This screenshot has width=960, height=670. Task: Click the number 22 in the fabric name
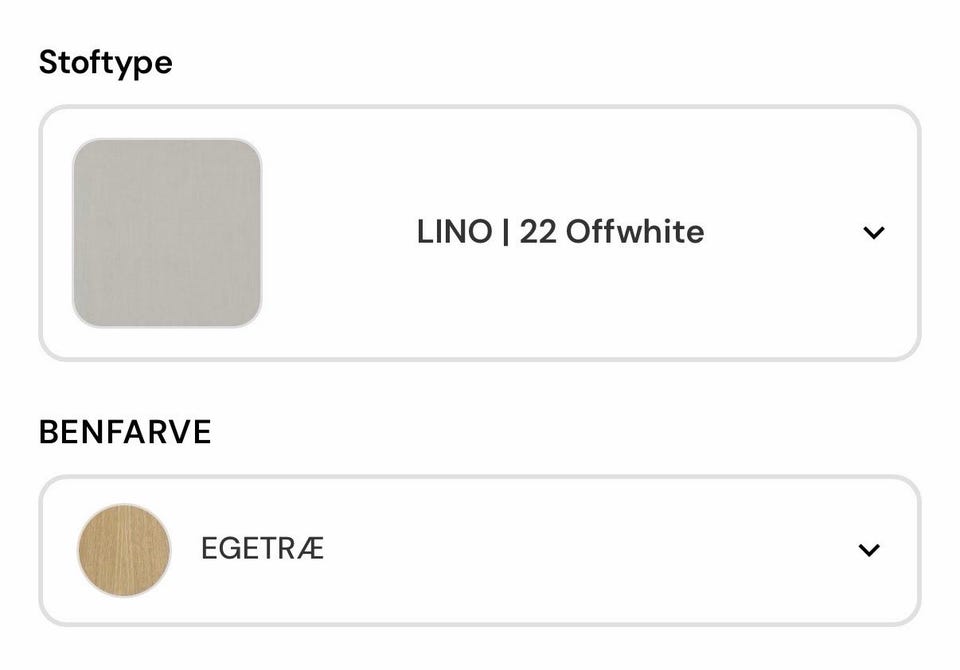537,233
